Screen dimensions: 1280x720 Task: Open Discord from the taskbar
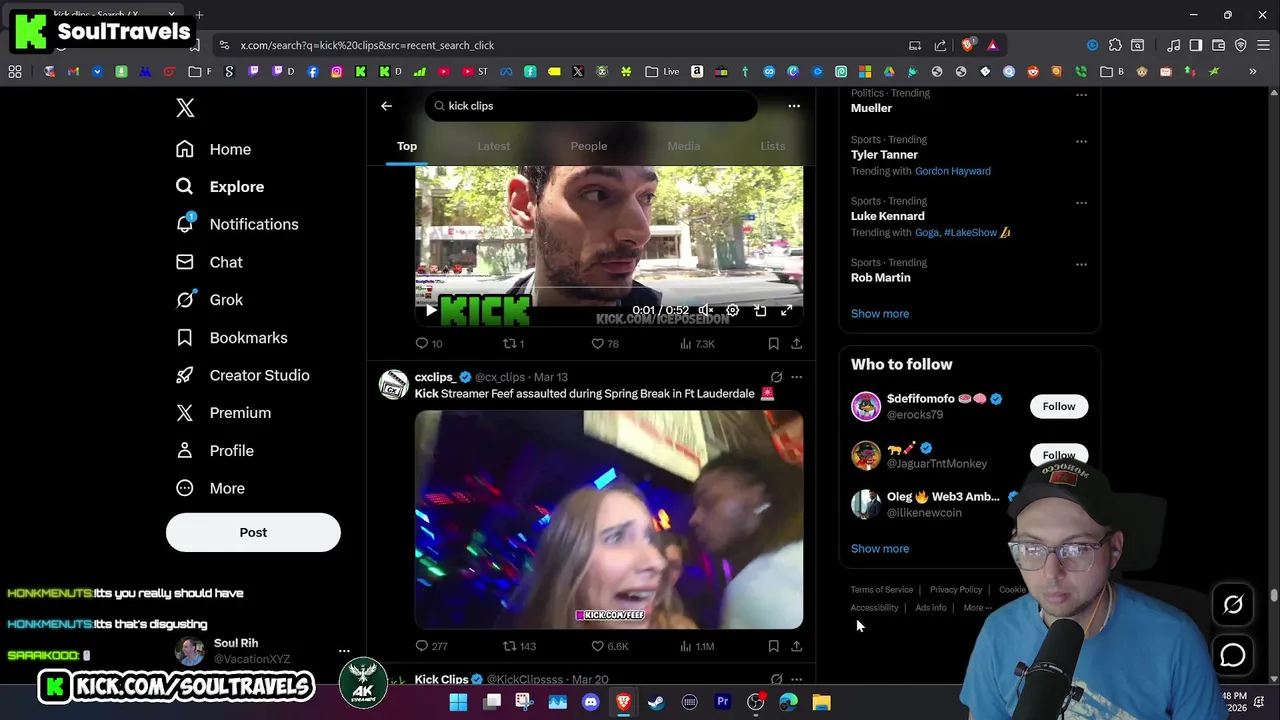(x=590, y=702)
